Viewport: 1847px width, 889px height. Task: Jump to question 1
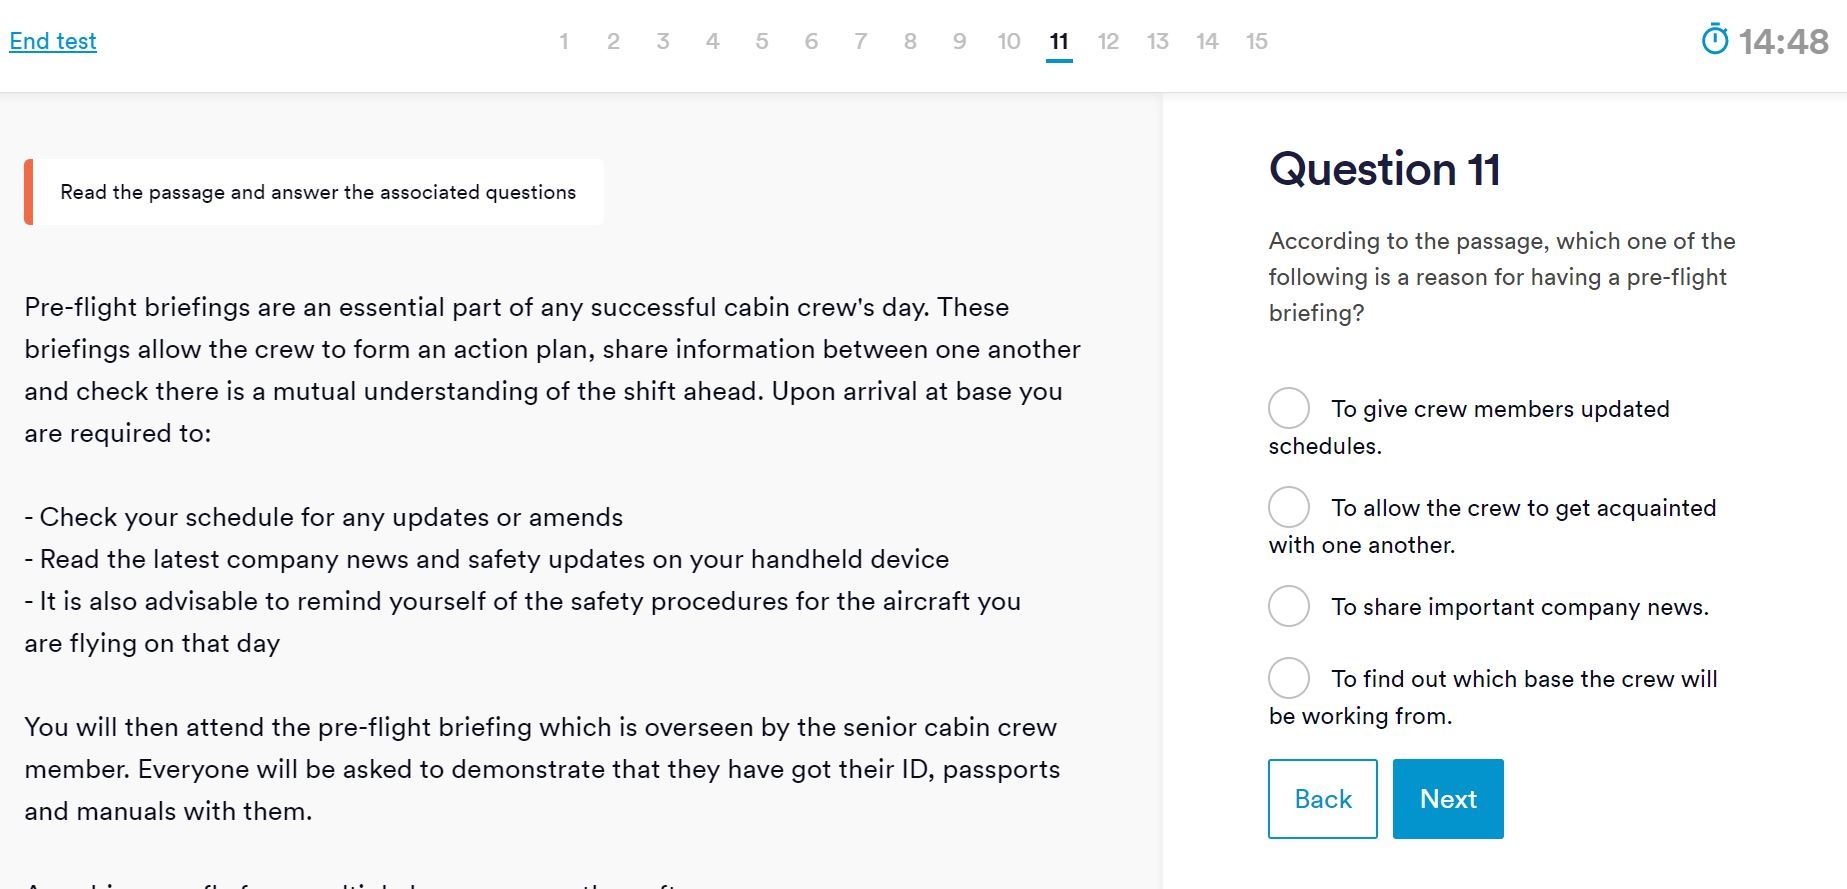pos(564,41)
